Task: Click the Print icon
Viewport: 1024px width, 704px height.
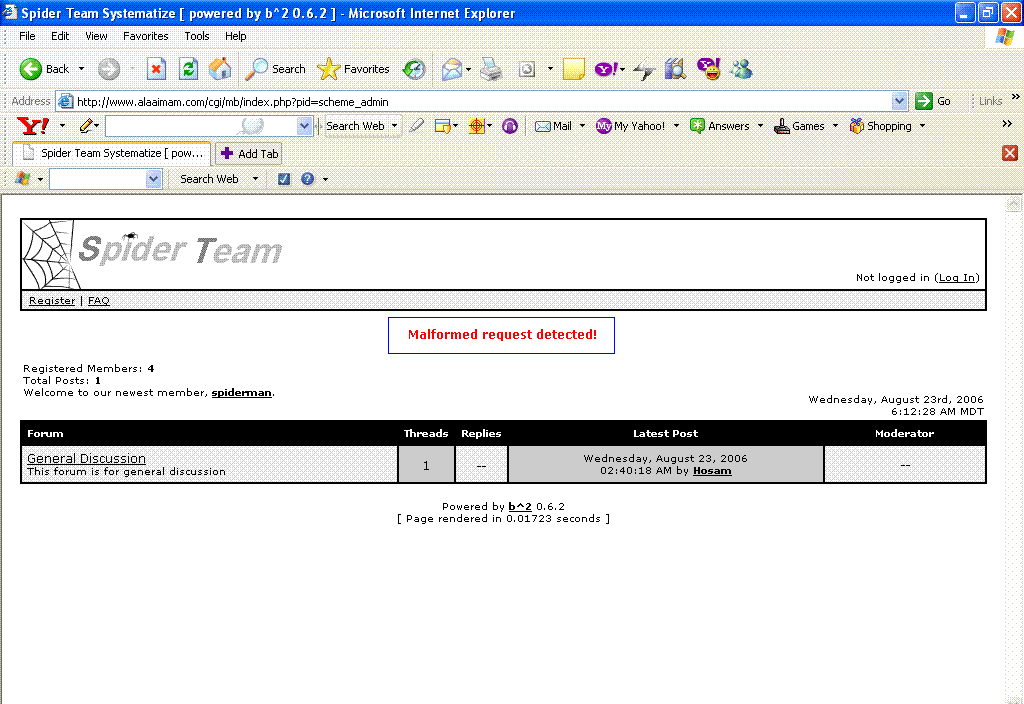Action: (491, 69)
